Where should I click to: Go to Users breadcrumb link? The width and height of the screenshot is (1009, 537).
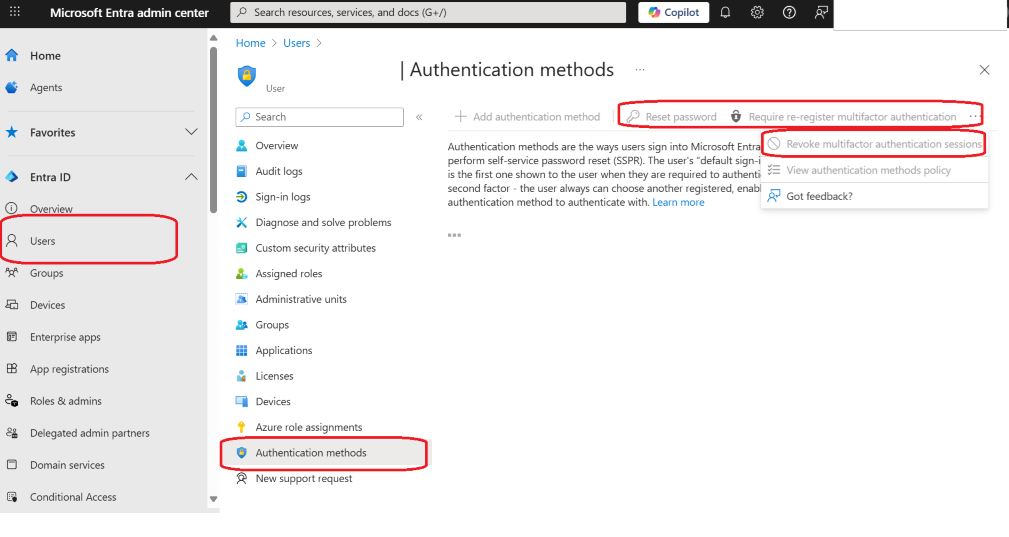[297, 43]
